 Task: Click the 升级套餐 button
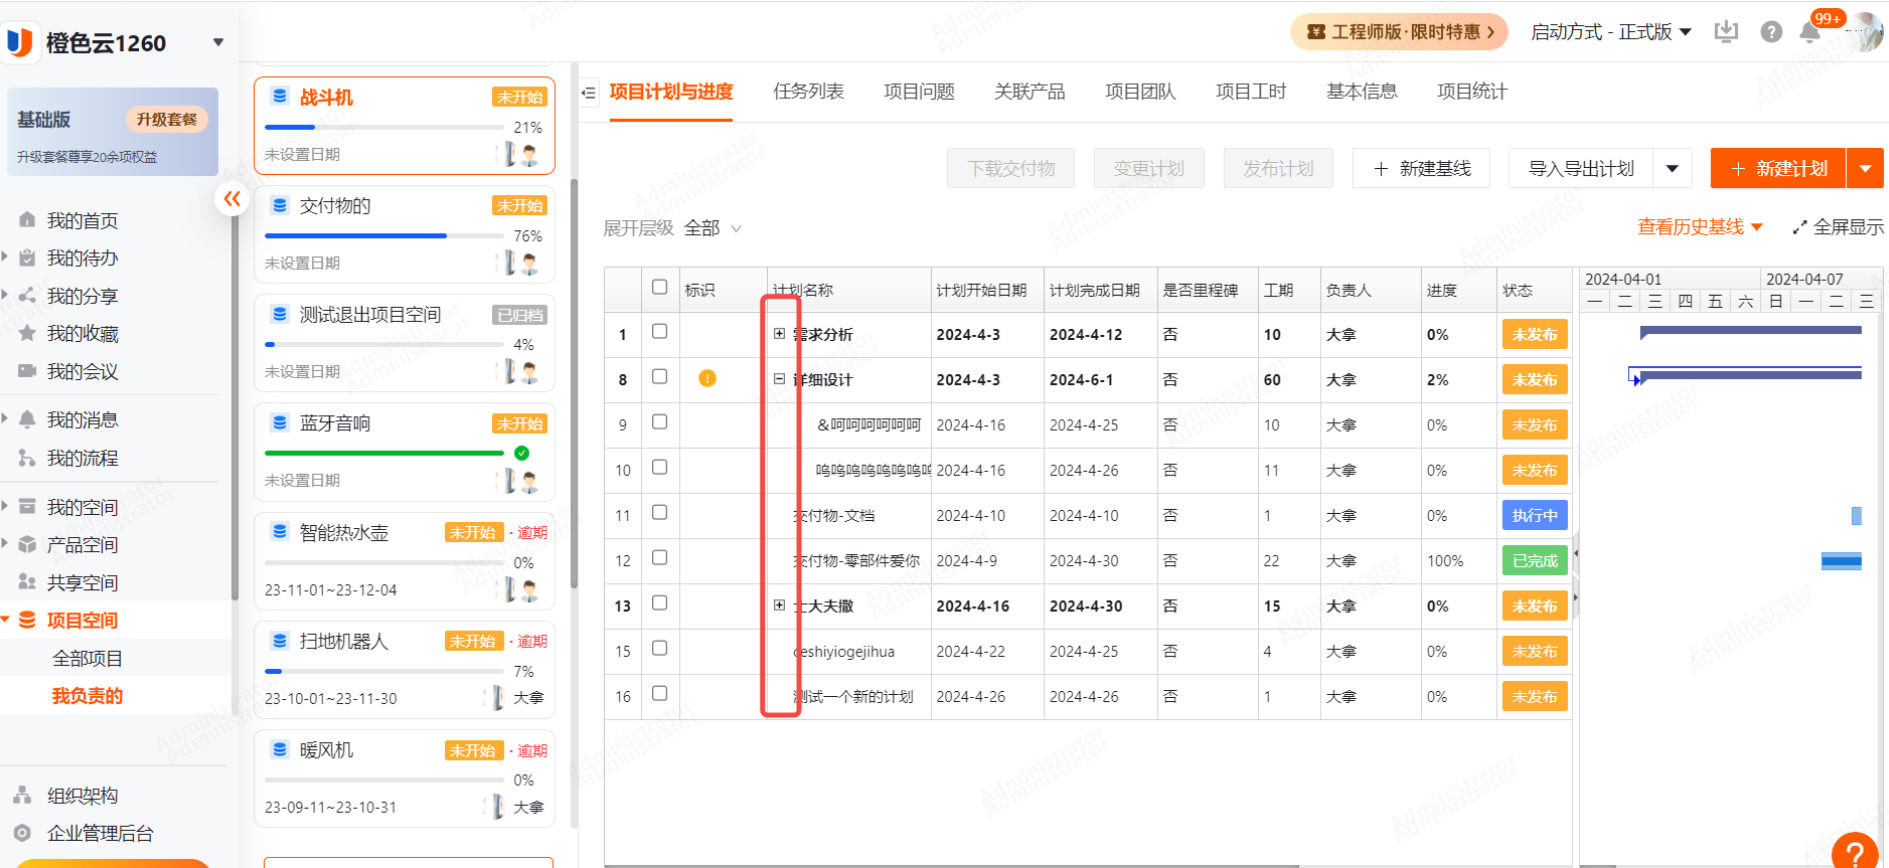(x=166, y=120)
